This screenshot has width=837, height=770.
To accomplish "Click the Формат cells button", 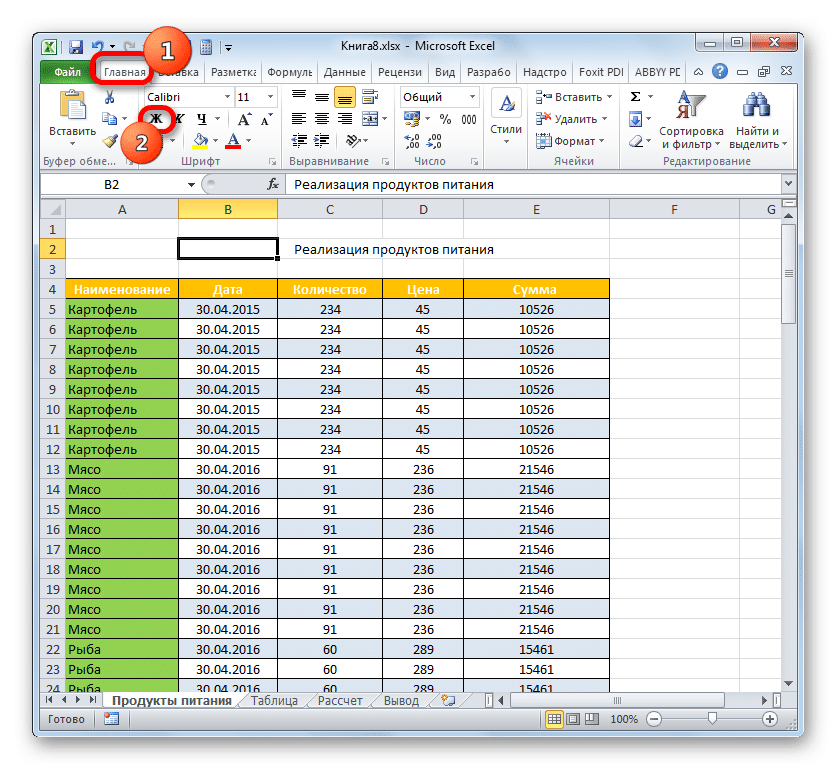I will (x=567, y=141).
